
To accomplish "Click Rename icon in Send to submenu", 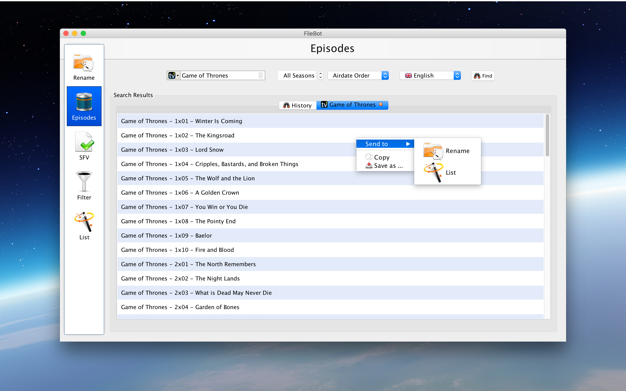I will point(433,151).
